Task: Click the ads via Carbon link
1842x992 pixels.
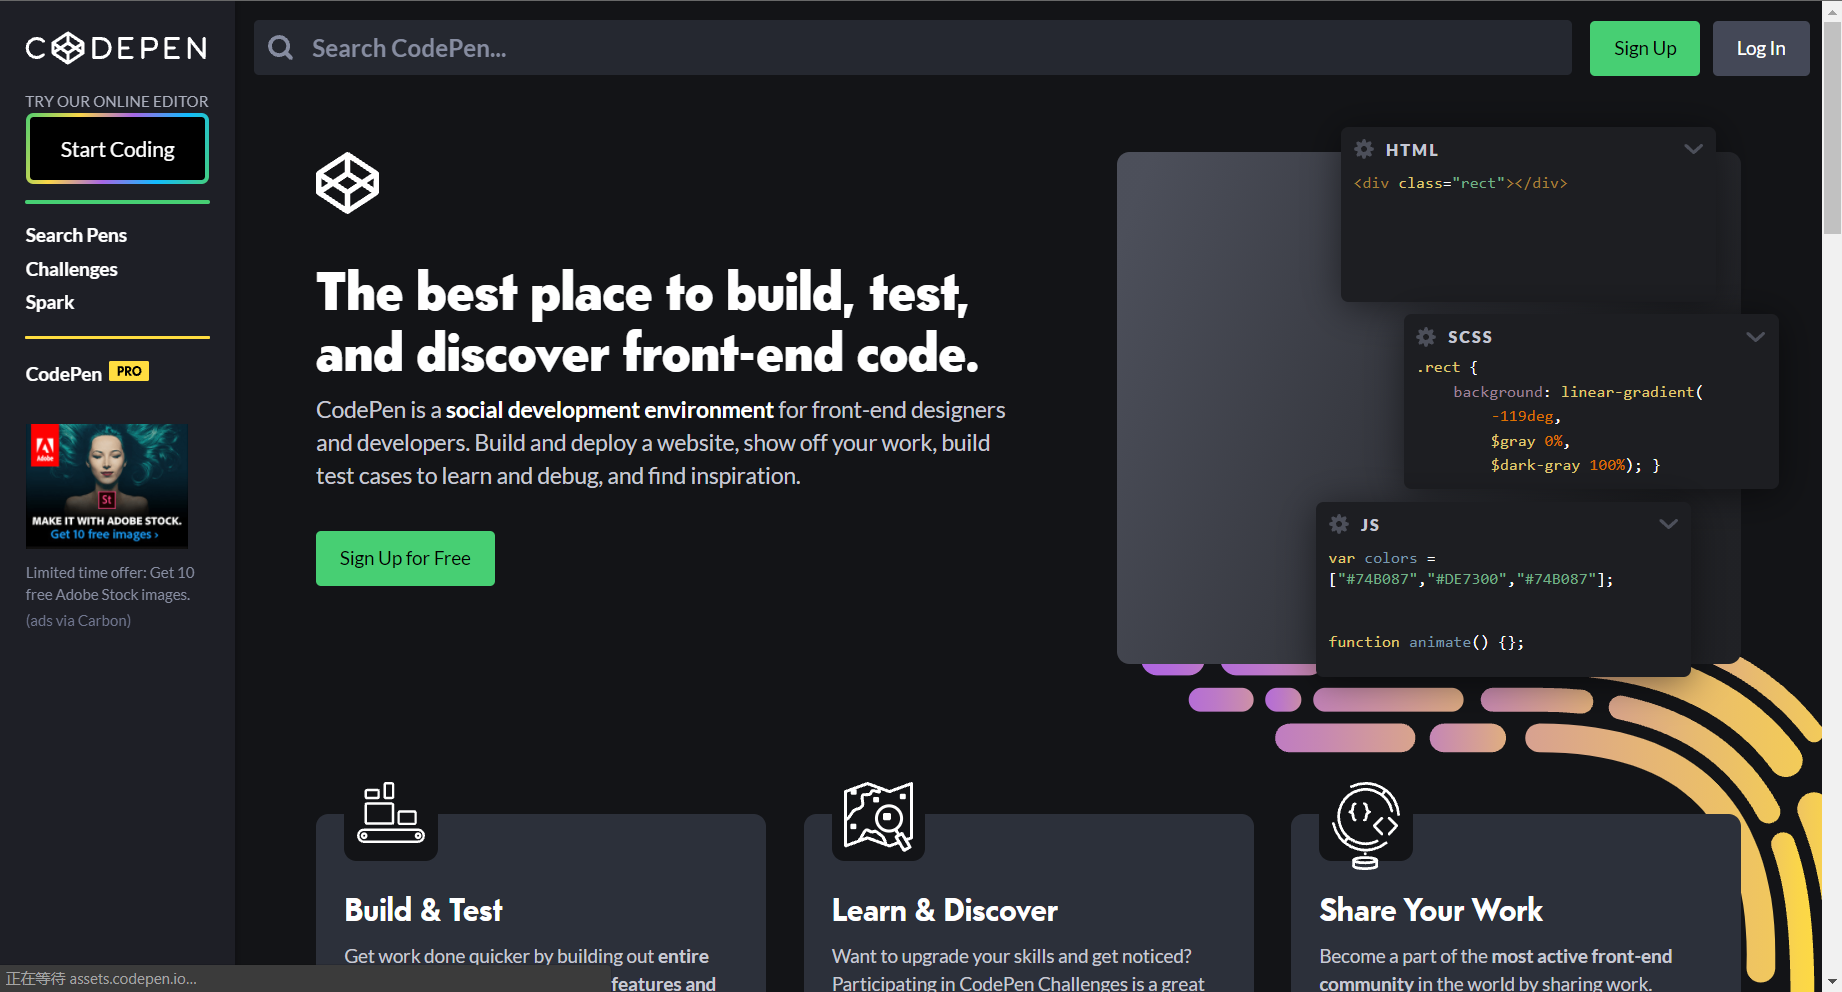Action: (78, 621)
